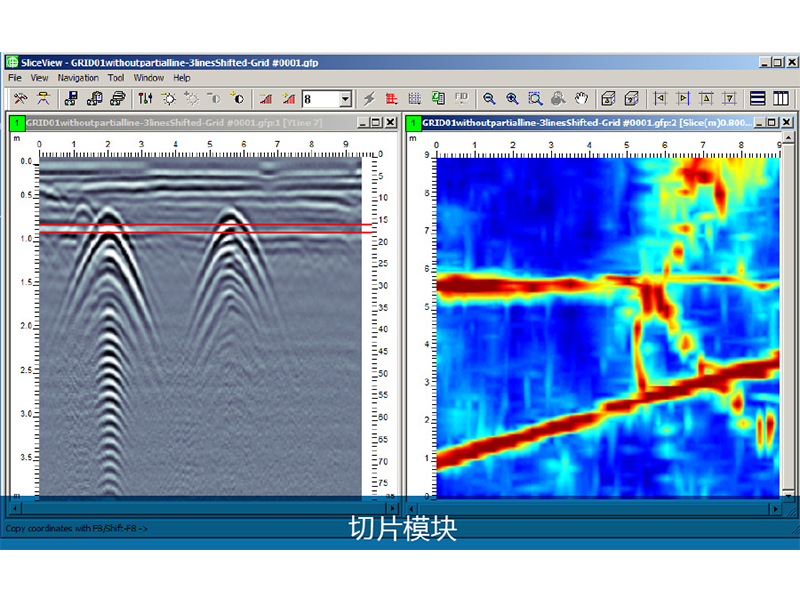Tile windows vertically with the columns icon

[x=781, y=98]
